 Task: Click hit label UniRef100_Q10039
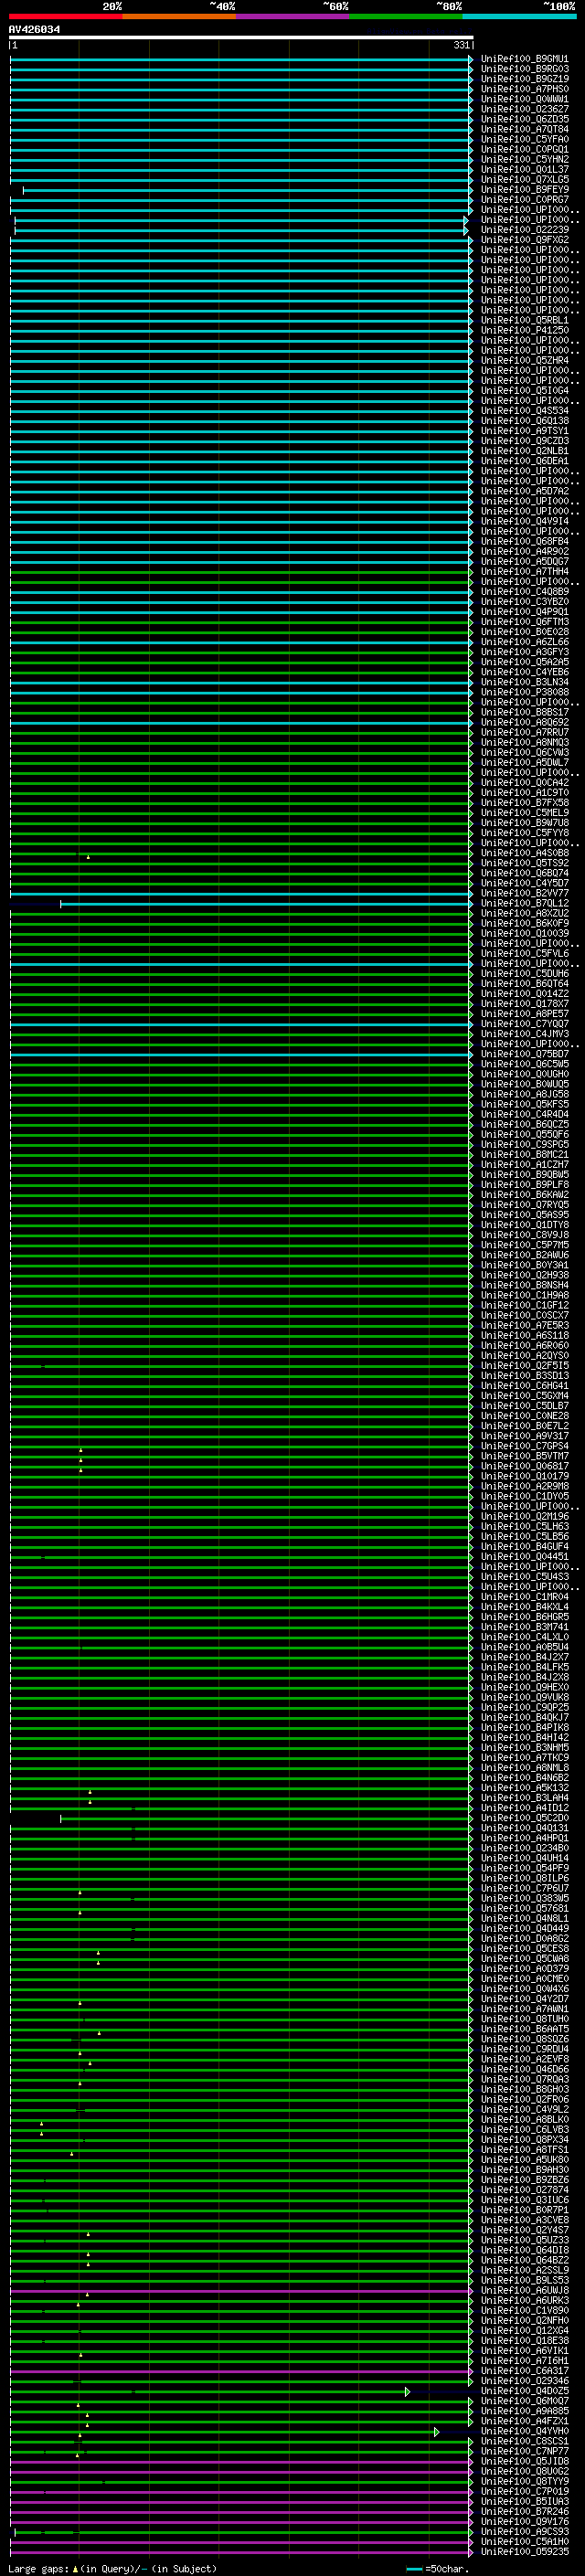click(x=524, y=933)
